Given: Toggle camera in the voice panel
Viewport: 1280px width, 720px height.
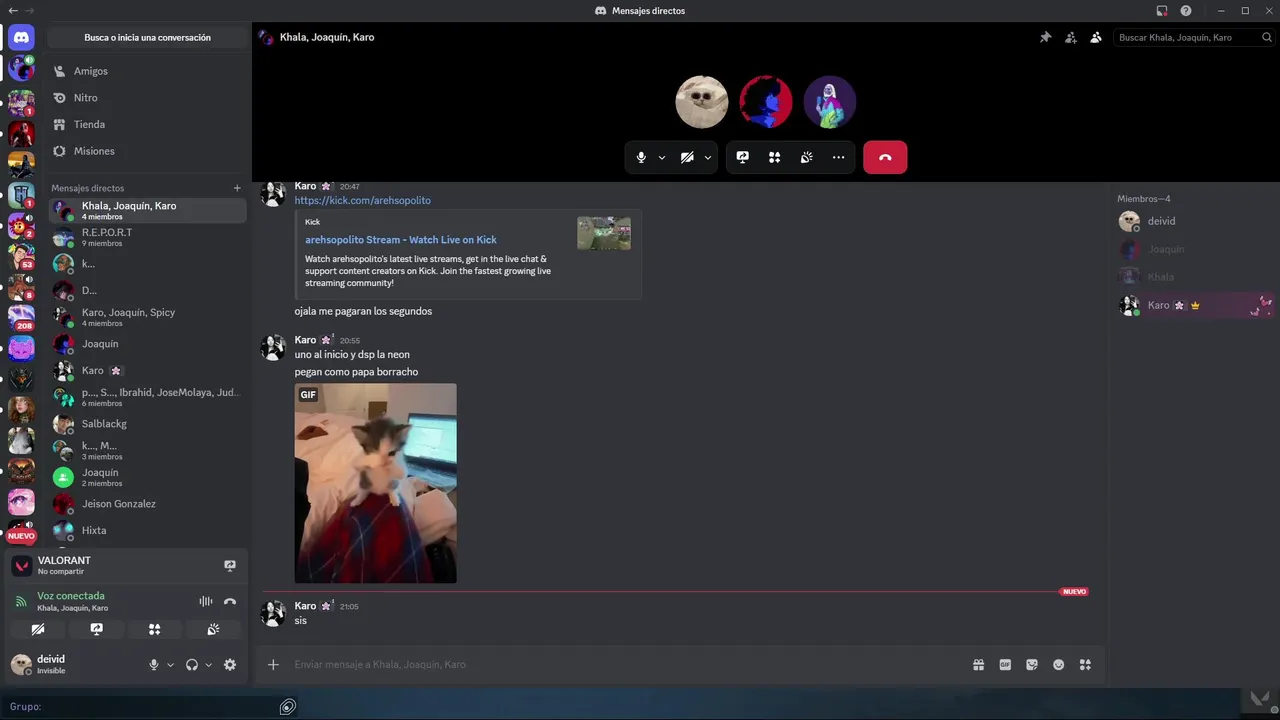Looking at the screenshot, I should point(38,629).
